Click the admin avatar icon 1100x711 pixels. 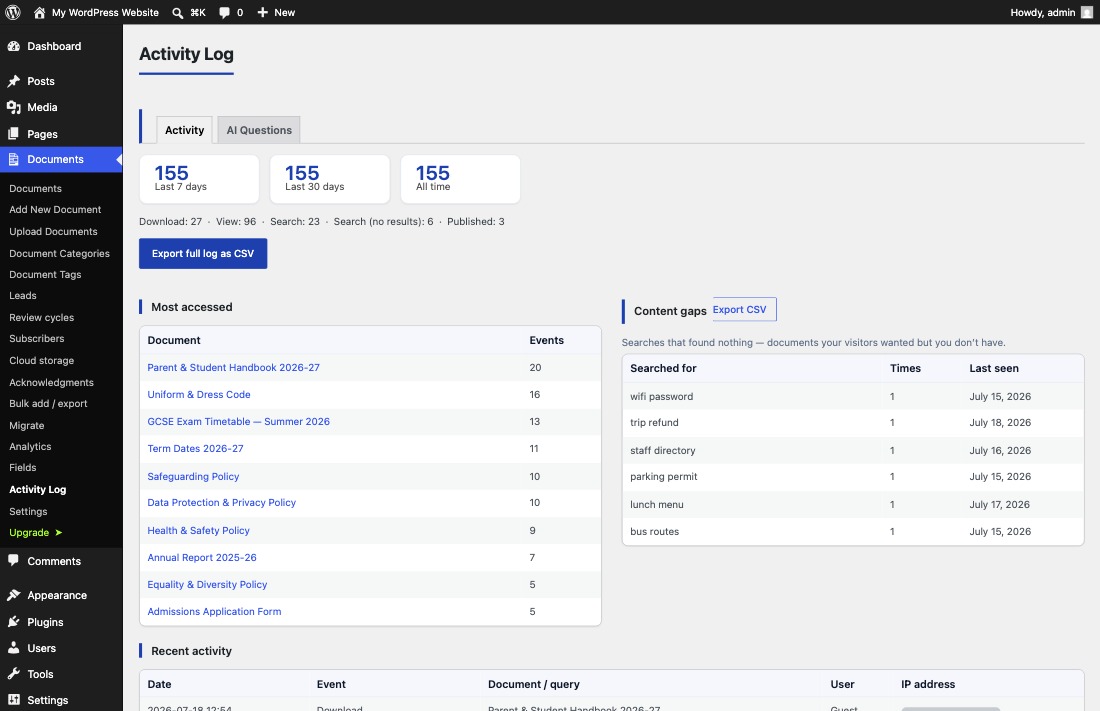[1087, 13]
